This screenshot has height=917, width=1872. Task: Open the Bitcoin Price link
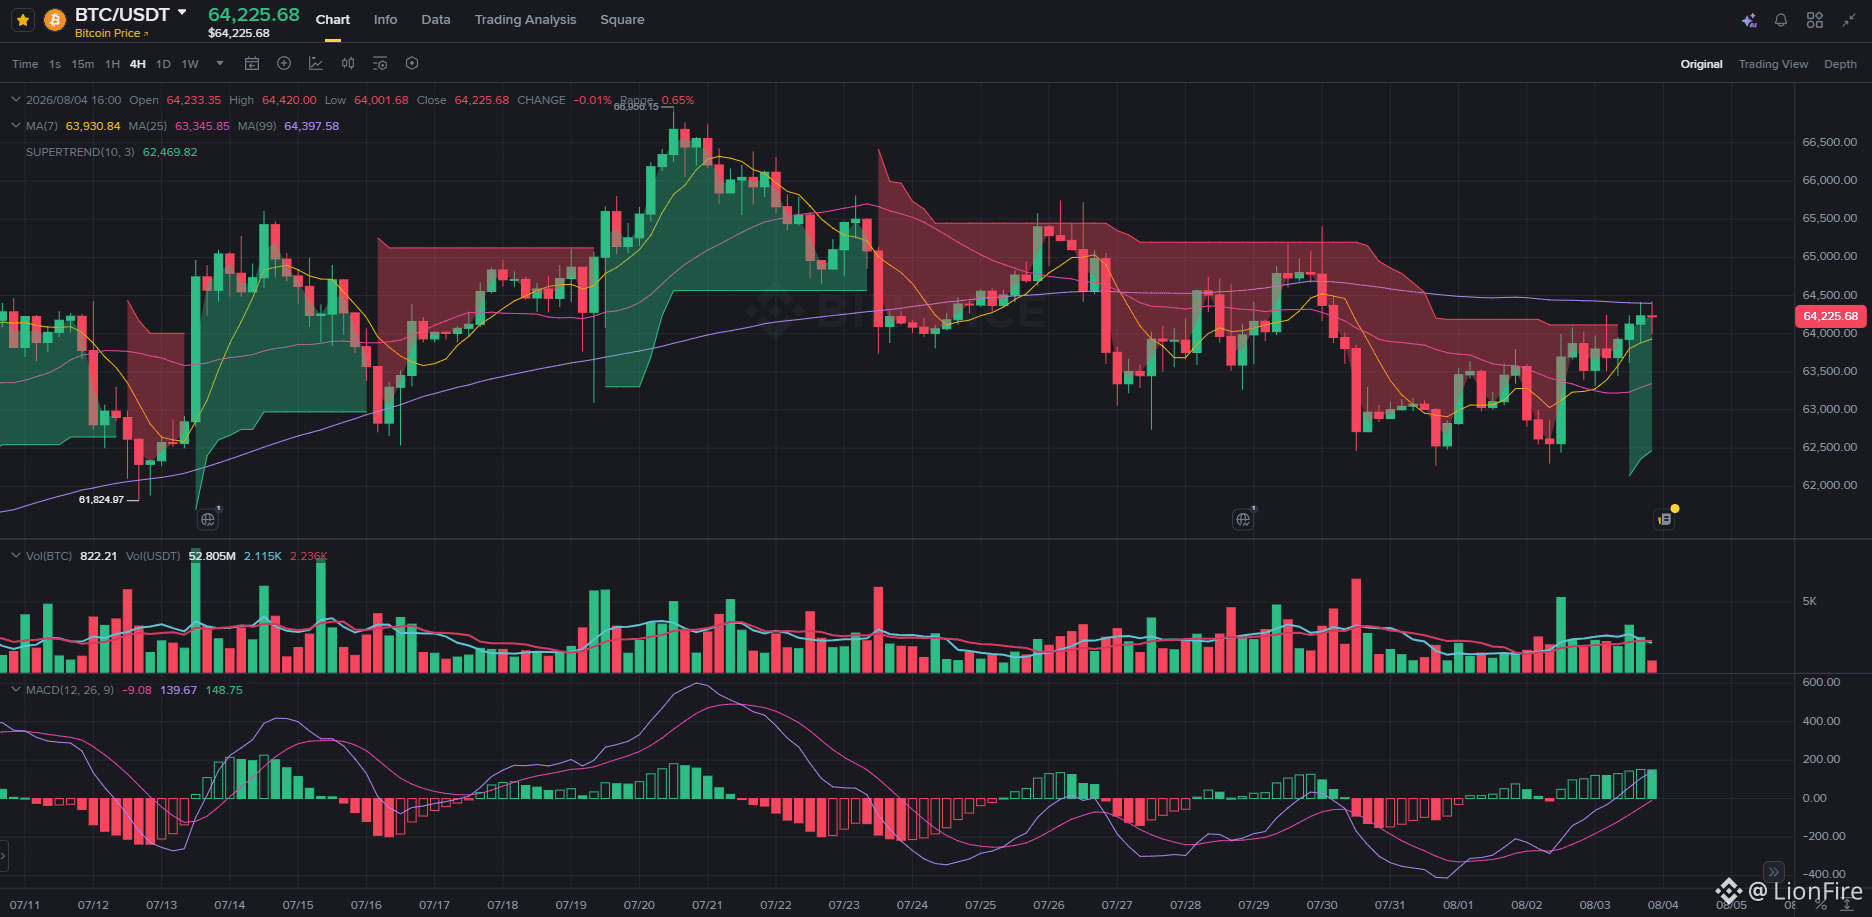[x=111, y=33]
